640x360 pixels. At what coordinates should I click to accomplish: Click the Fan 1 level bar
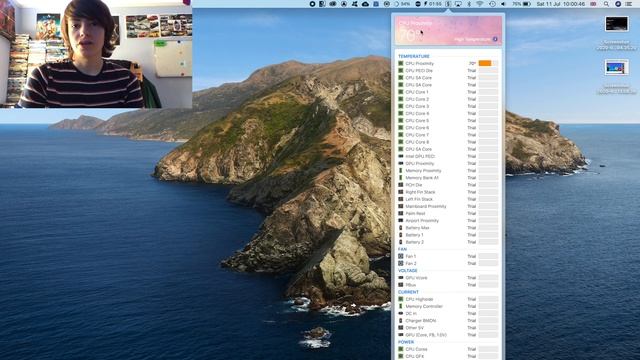[488, 256]
